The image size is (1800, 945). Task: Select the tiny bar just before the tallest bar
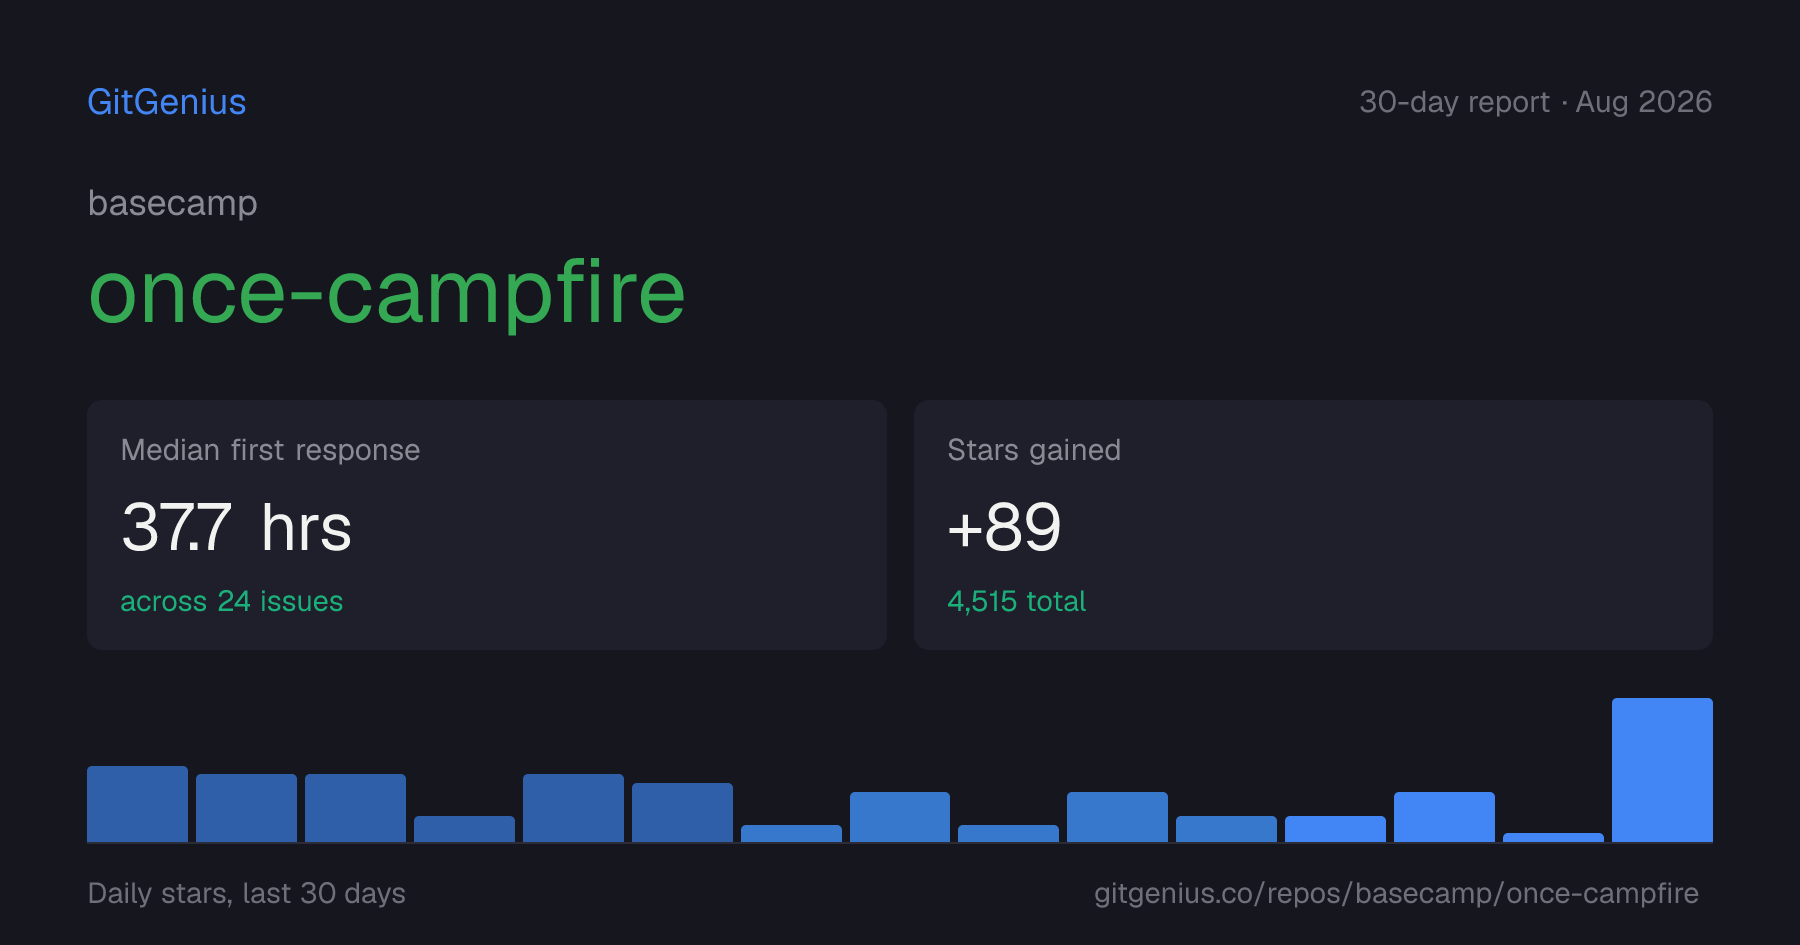[1553, 838]
